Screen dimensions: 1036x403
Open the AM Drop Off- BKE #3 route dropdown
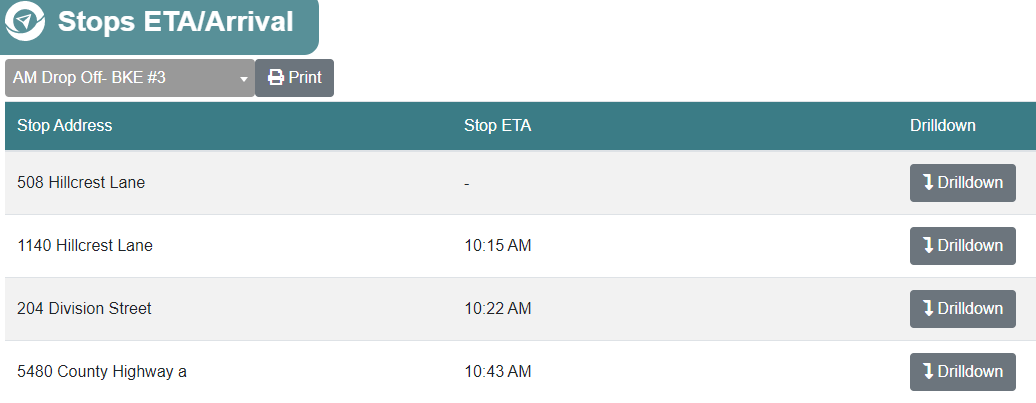point(130,78)
